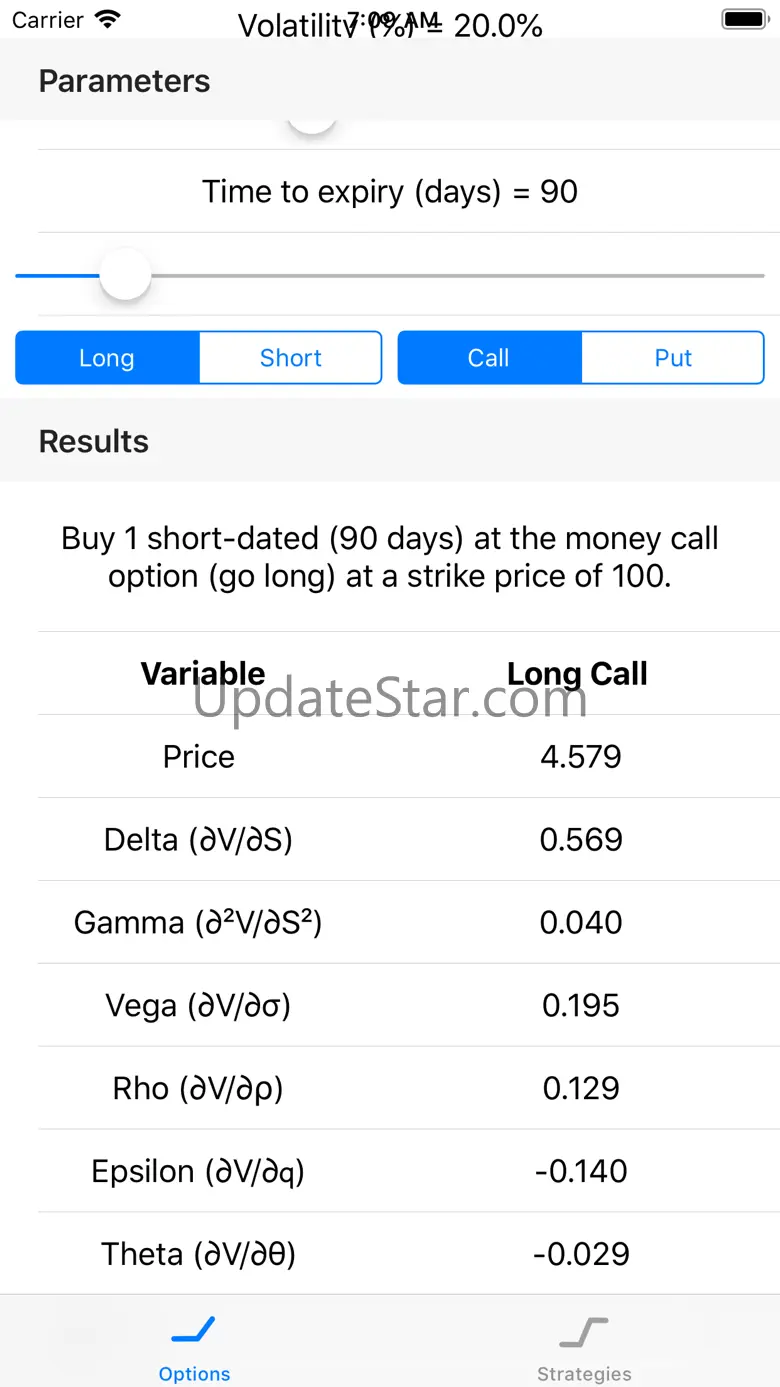780x1387 pixels.
Task: Click the Results section header
Action: (x=94, y=441)
